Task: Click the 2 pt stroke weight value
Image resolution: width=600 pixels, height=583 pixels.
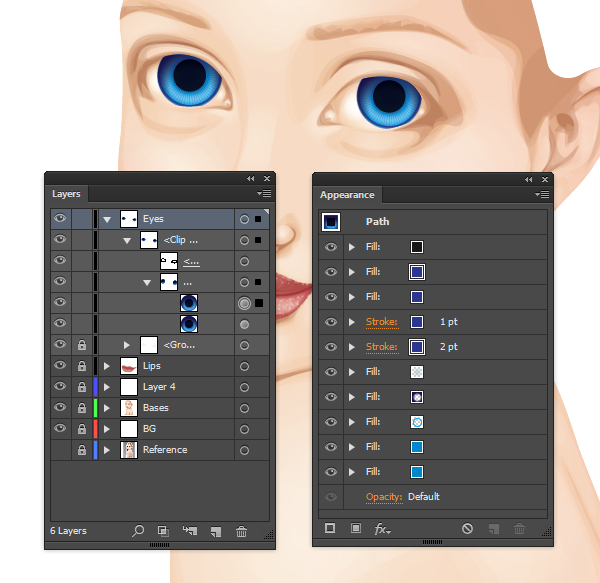Action: click(448, 347)
